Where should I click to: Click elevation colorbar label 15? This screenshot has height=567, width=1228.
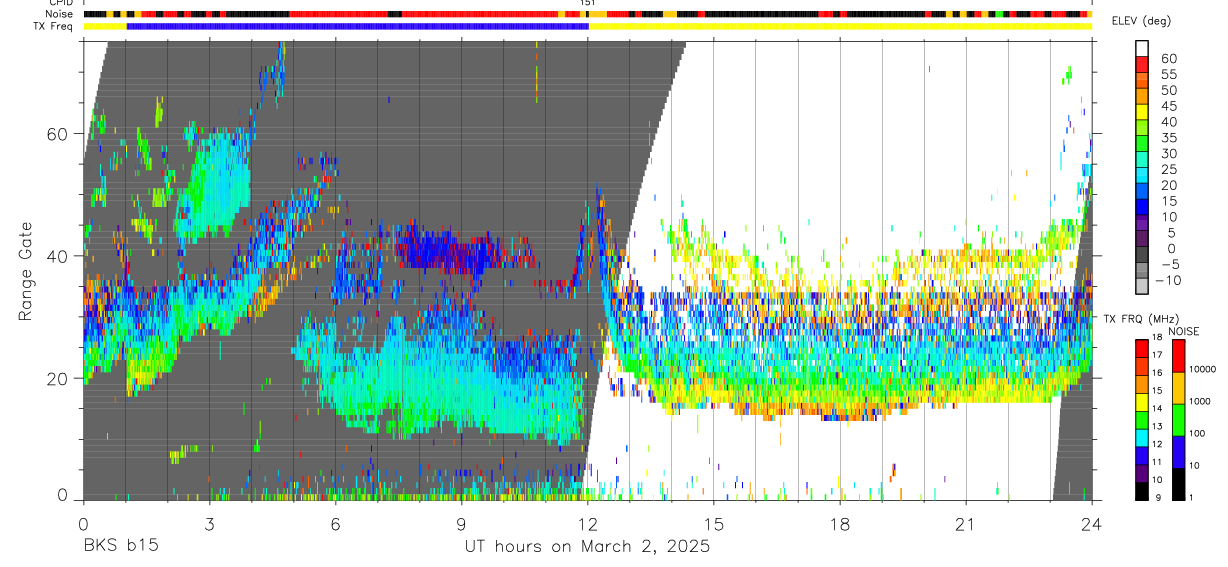point(1168,201)
